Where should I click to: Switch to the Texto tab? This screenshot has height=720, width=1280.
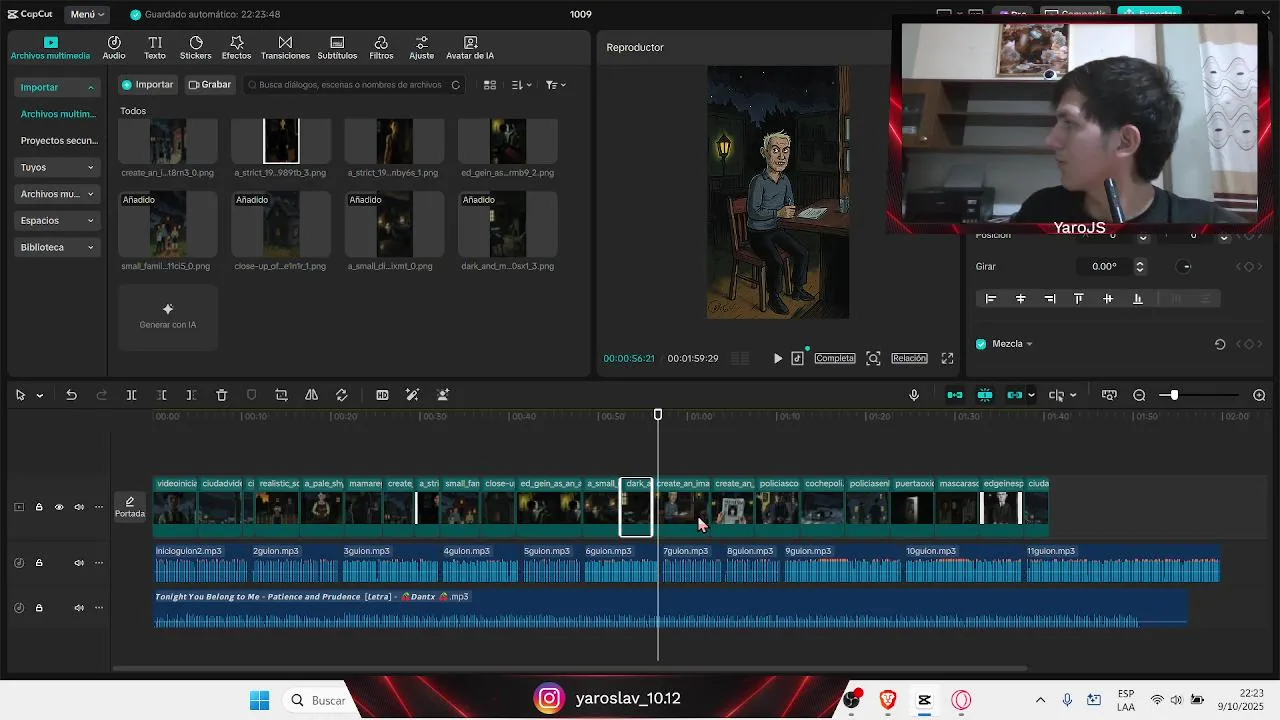pos(155,48)
